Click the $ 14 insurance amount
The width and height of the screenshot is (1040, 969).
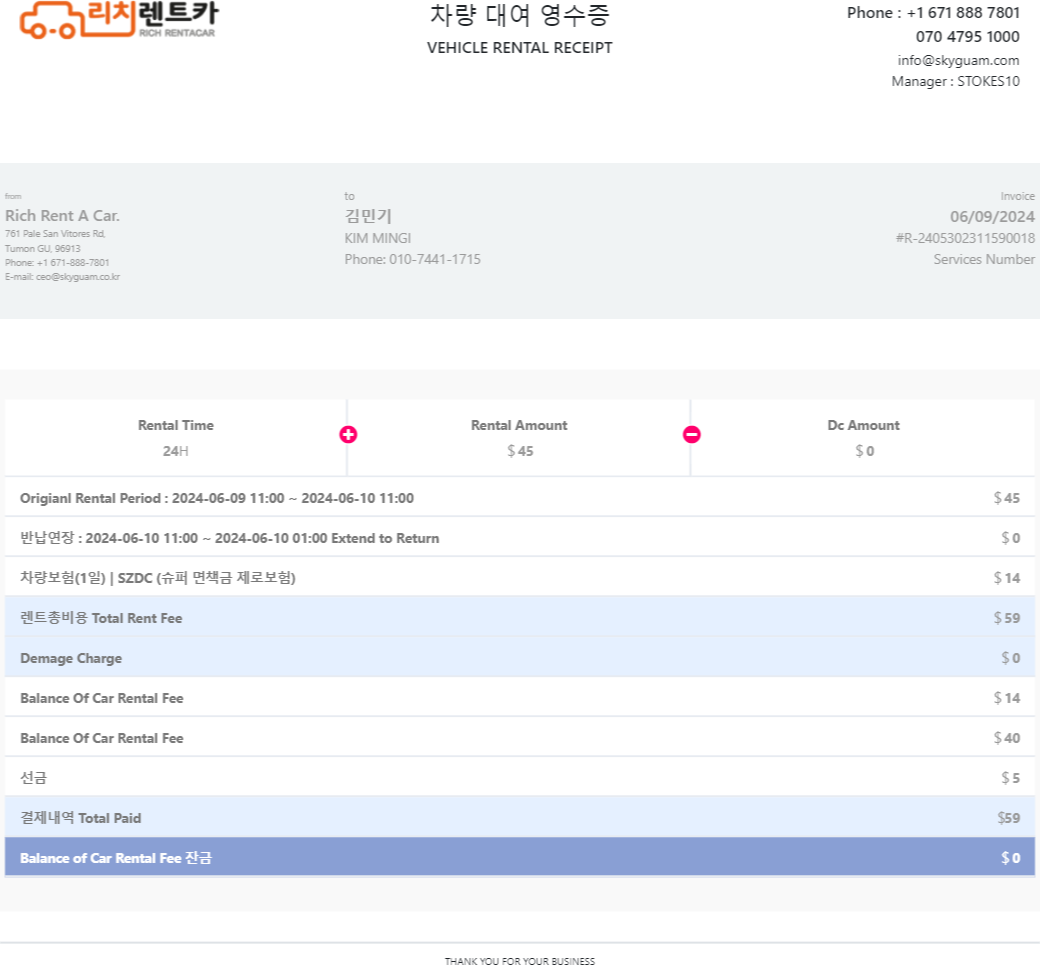pyautogui.click(x=1006, y=578)
